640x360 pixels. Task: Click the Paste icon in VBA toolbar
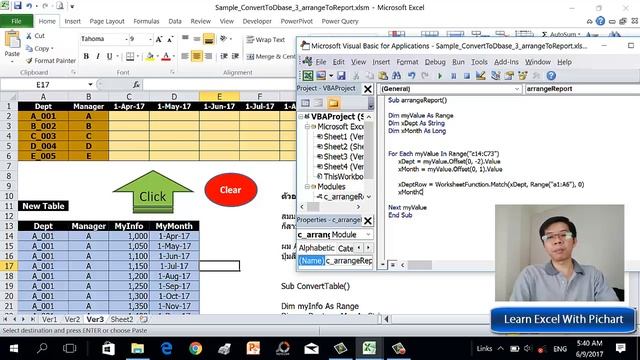pos(383,76)
